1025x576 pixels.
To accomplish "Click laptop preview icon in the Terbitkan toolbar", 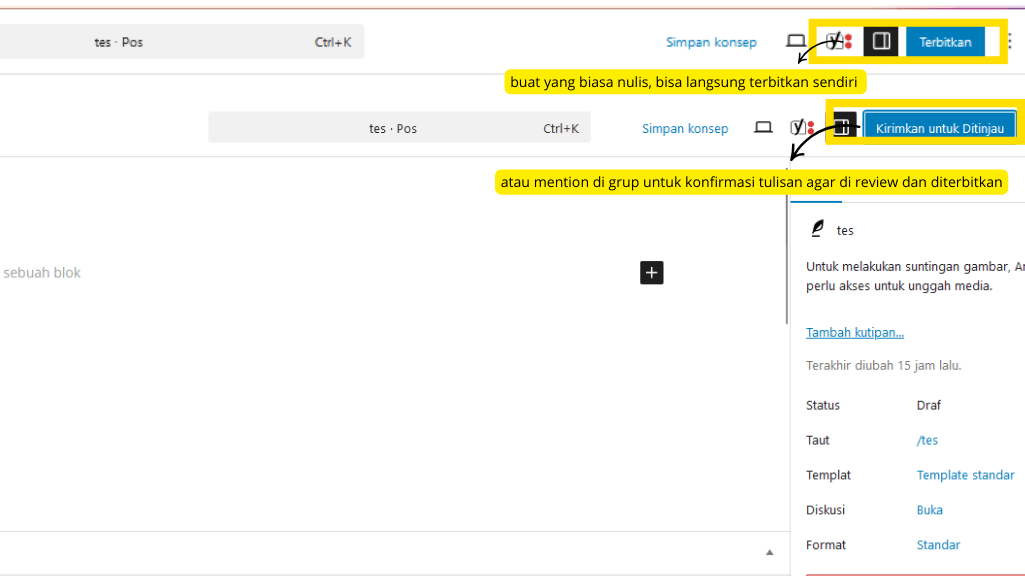I will [795, 41].
